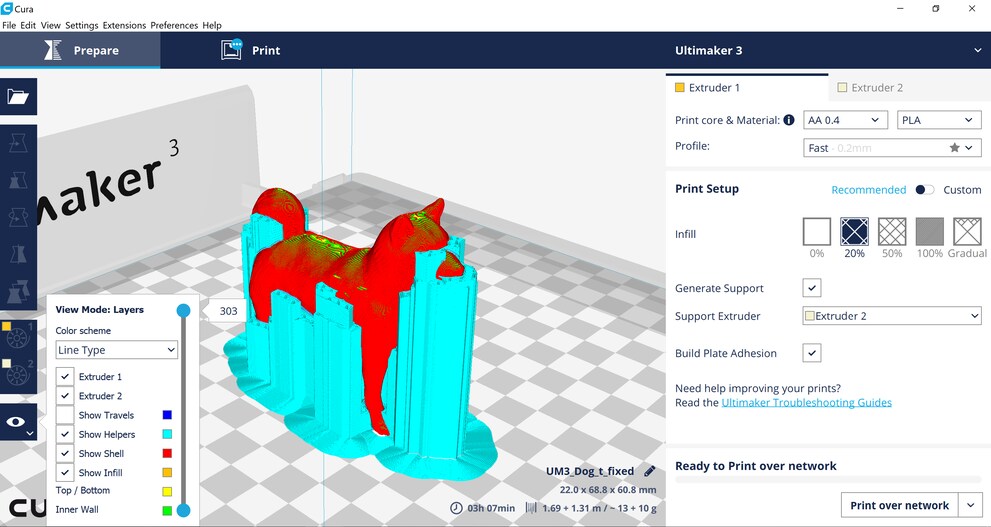Click the red Show Shell color swatch
The image size is (991, 527).
pos(167,453)
